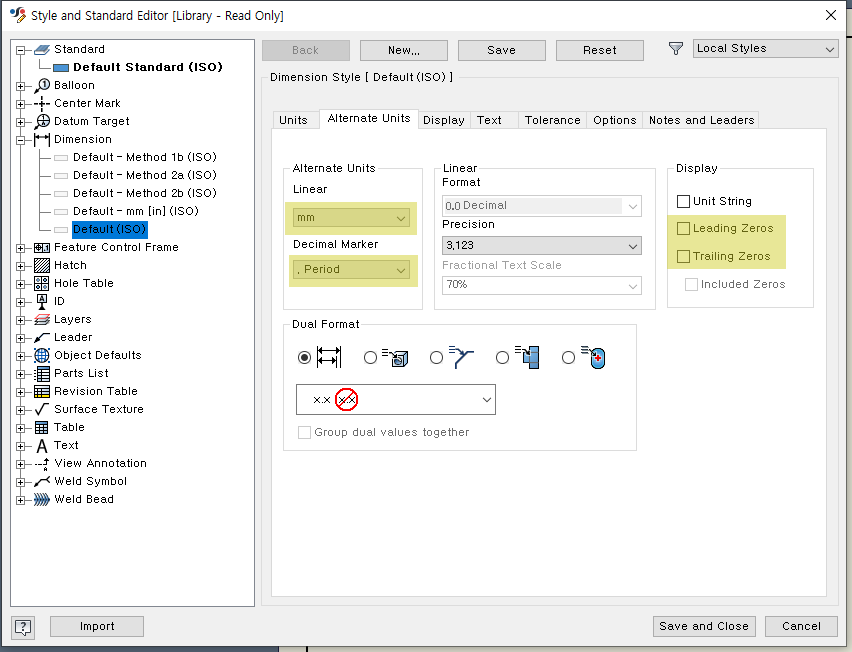Enable the Unit String checkbox
The image size is (852, 652).
click(684, 202)
